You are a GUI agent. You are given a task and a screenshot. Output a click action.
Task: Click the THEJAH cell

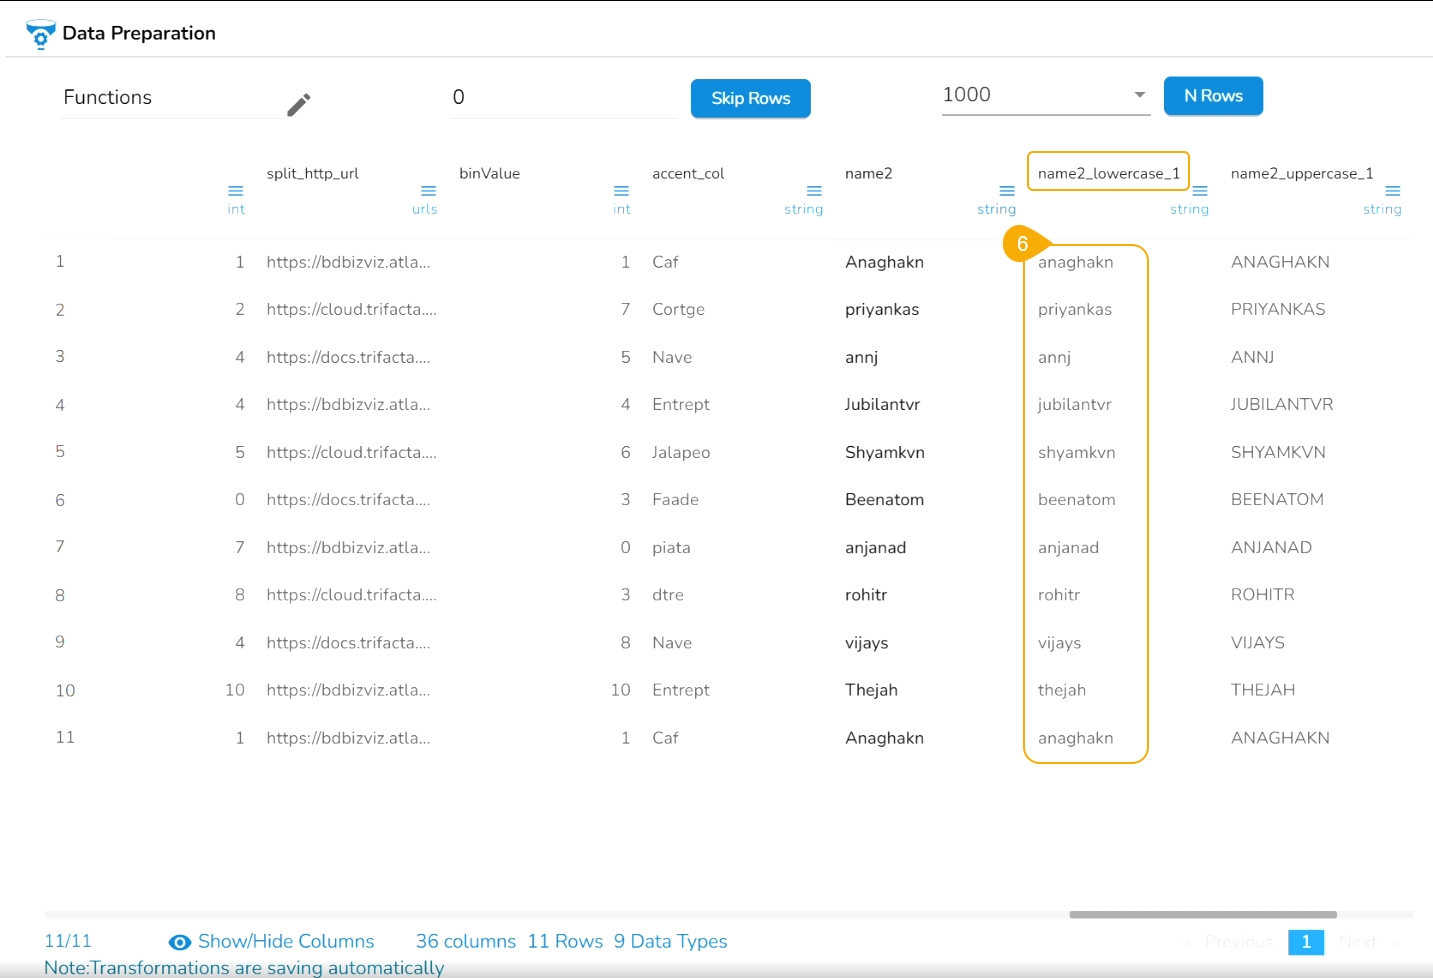pos(1263,690)
